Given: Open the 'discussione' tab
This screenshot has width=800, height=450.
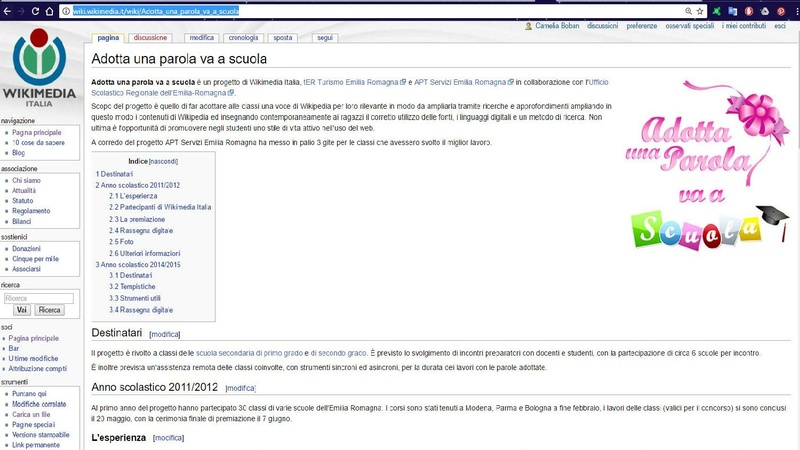Looking at the screenshot, I should point(151,38).
